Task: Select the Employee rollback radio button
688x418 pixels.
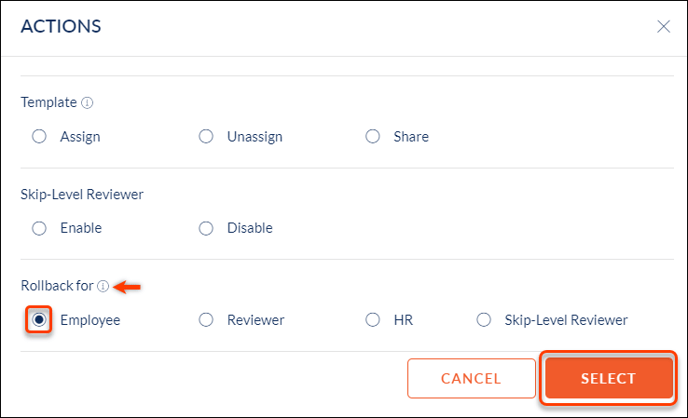Action: click(x=39, y=320)
